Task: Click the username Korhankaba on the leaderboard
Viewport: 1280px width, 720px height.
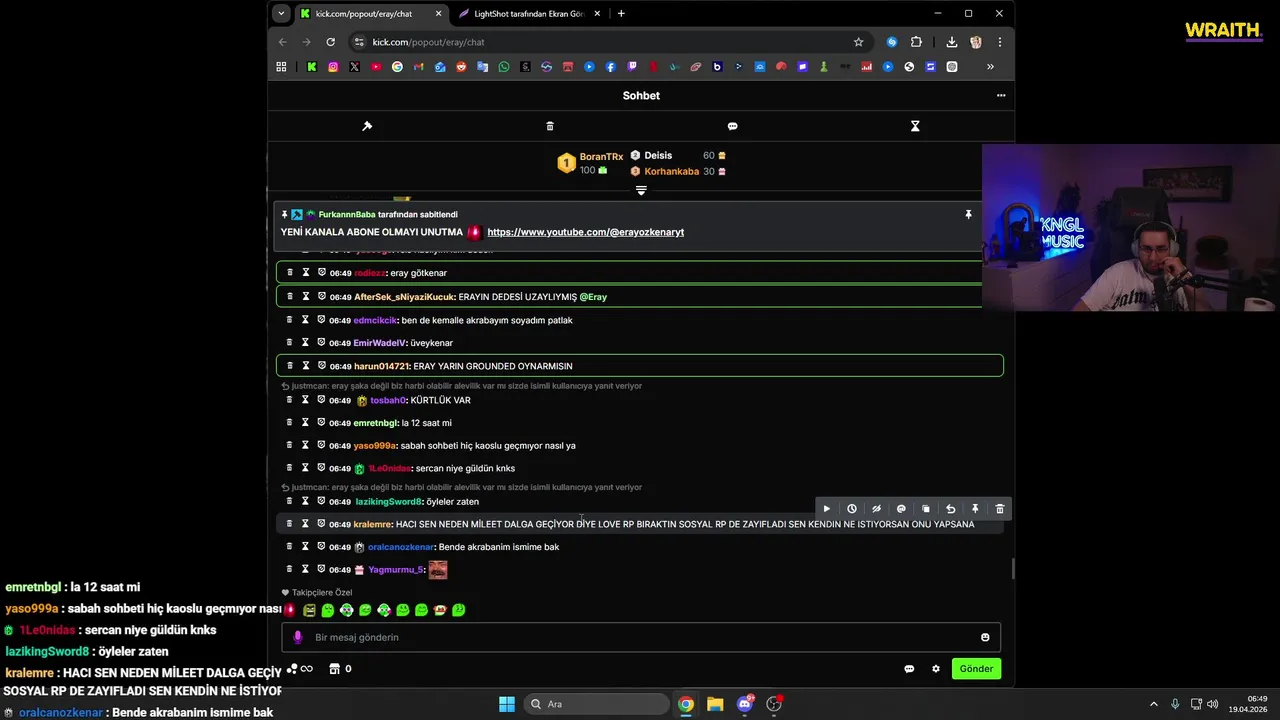Action: [671, 171]
